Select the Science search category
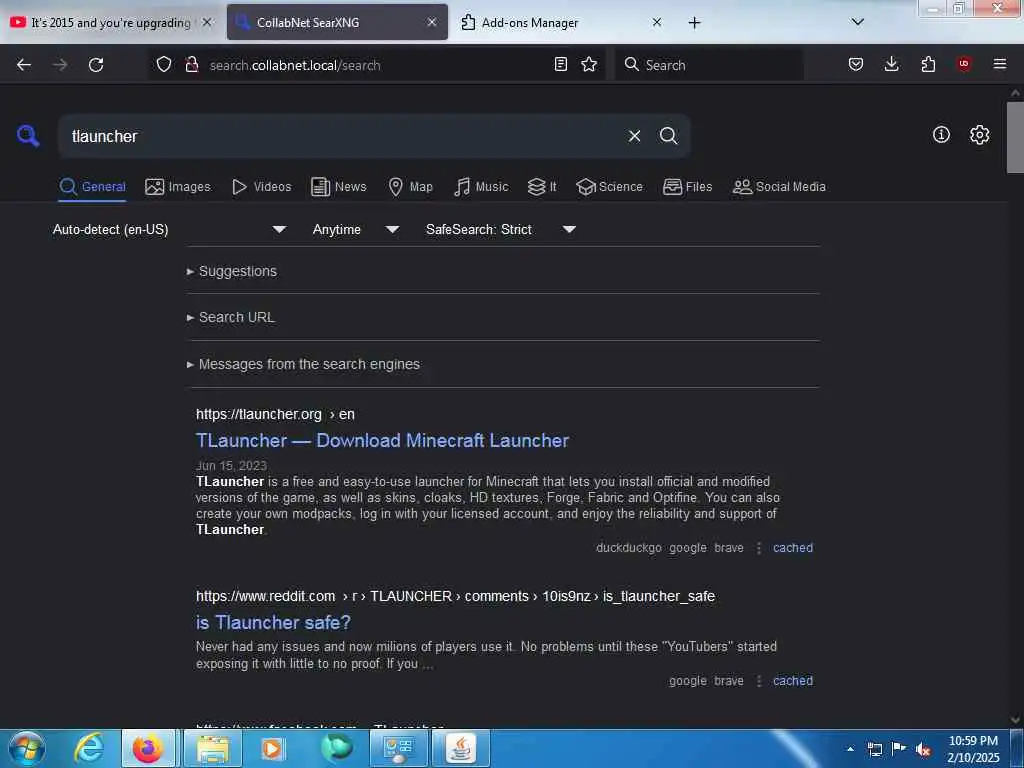Image resolution: width=1024 pixels, height=768 pixels. [610, 187]
